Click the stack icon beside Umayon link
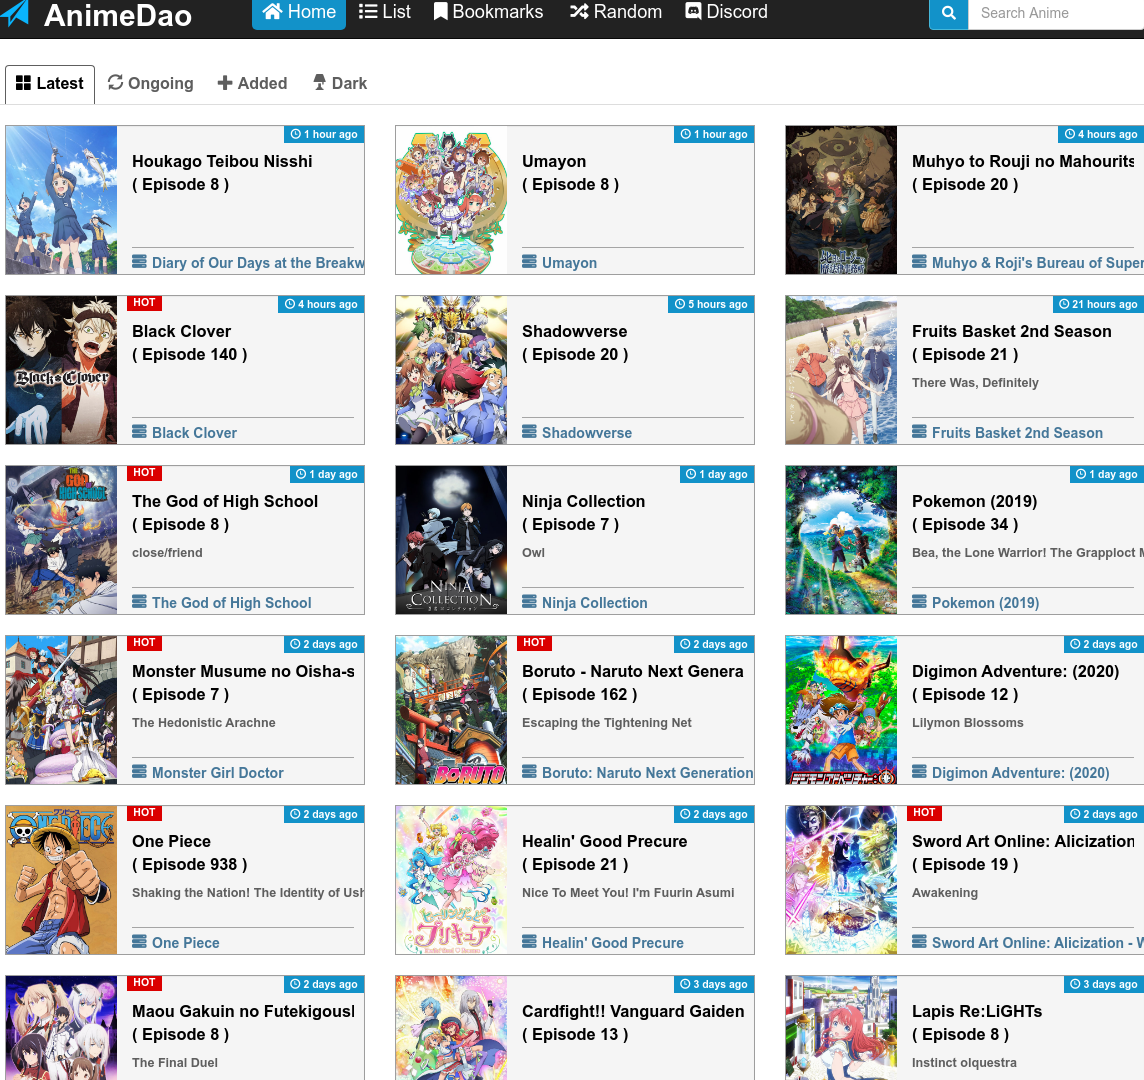Image resolution: width=1144 pixels, height=1080 pixels. (530, 261)
